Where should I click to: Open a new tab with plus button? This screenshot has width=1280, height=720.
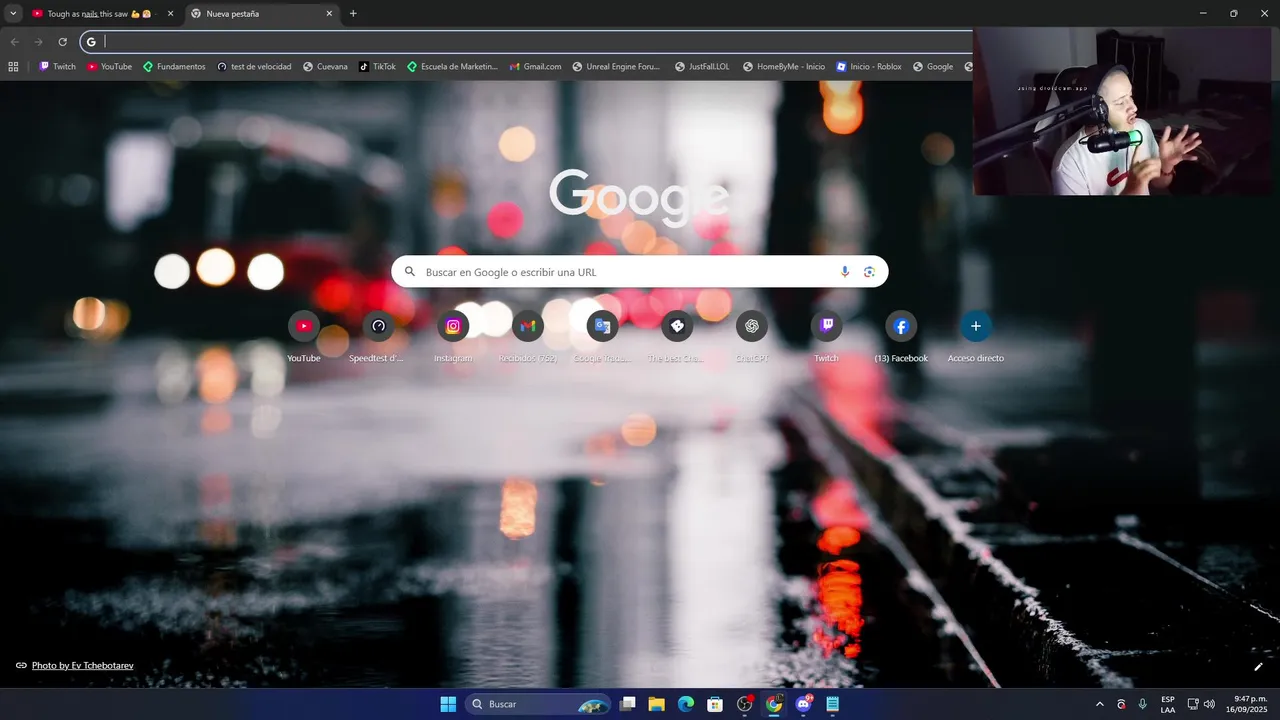tap(353, 14)
